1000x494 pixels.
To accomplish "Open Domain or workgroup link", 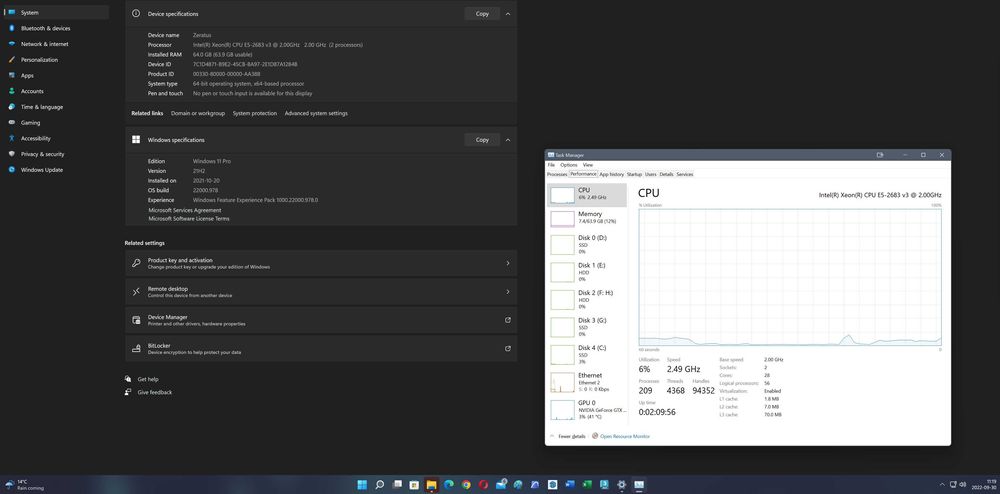I will point(198,113).
